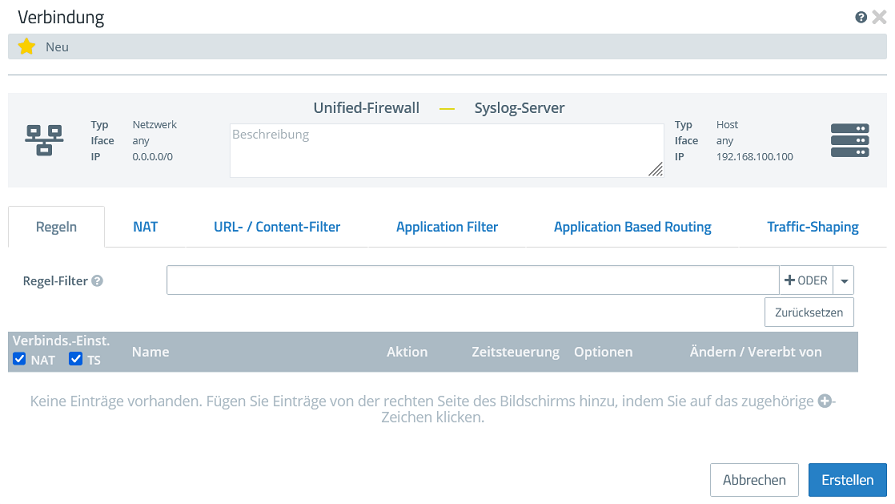Click the help question mark icon beside the close button
895x504 pixels.
860,18
